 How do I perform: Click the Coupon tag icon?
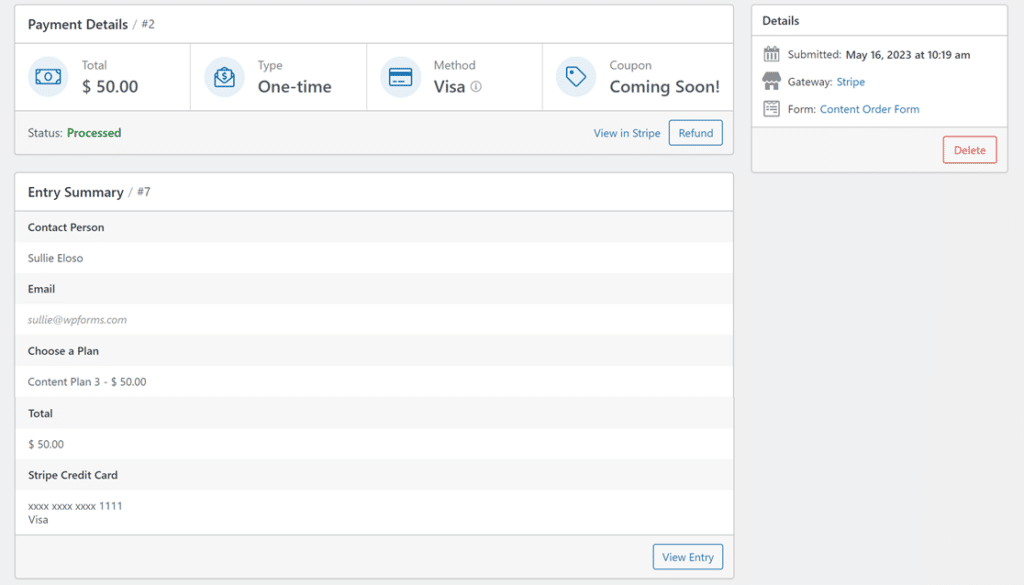(x=575, y=76)
